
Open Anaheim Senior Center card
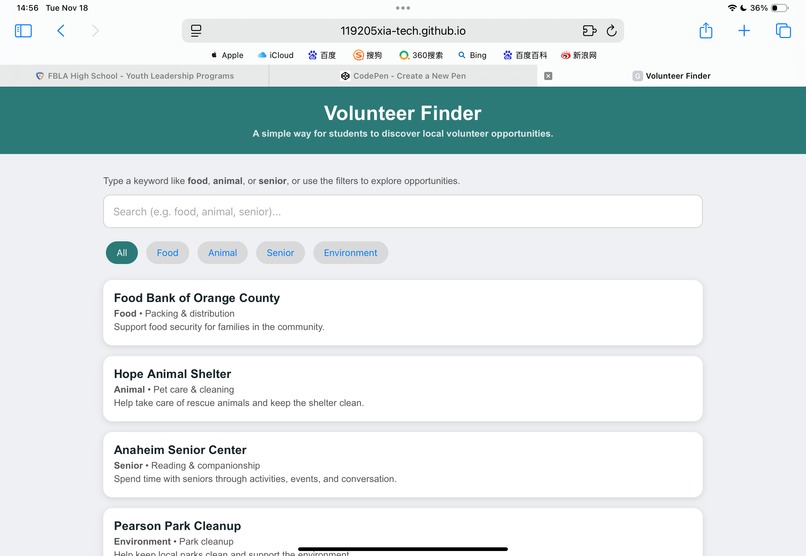pyautogui.click(x=402, y=465)
